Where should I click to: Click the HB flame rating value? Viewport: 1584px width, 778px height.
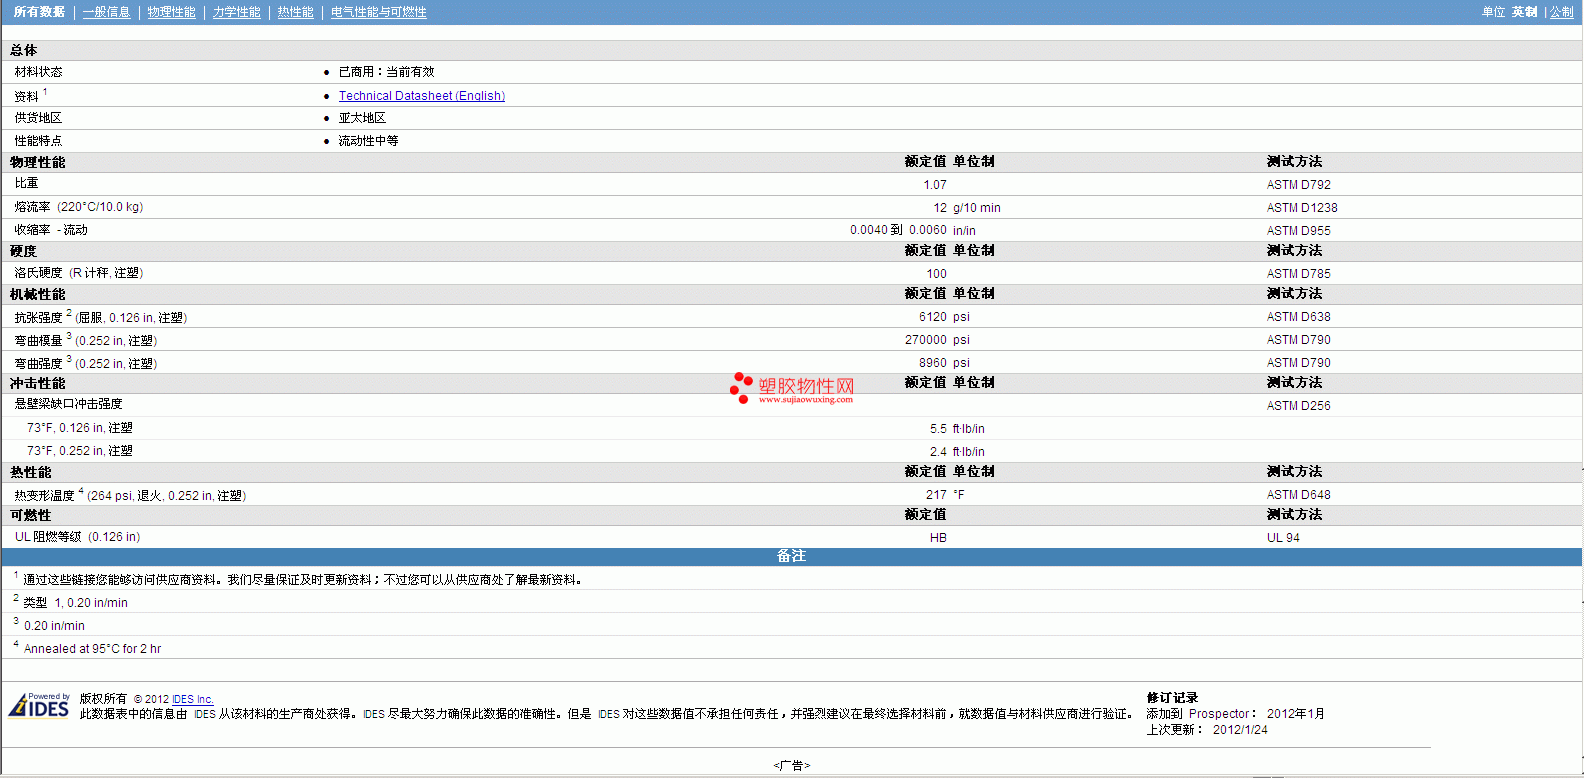pyautogui.click(x=938, y=538)
